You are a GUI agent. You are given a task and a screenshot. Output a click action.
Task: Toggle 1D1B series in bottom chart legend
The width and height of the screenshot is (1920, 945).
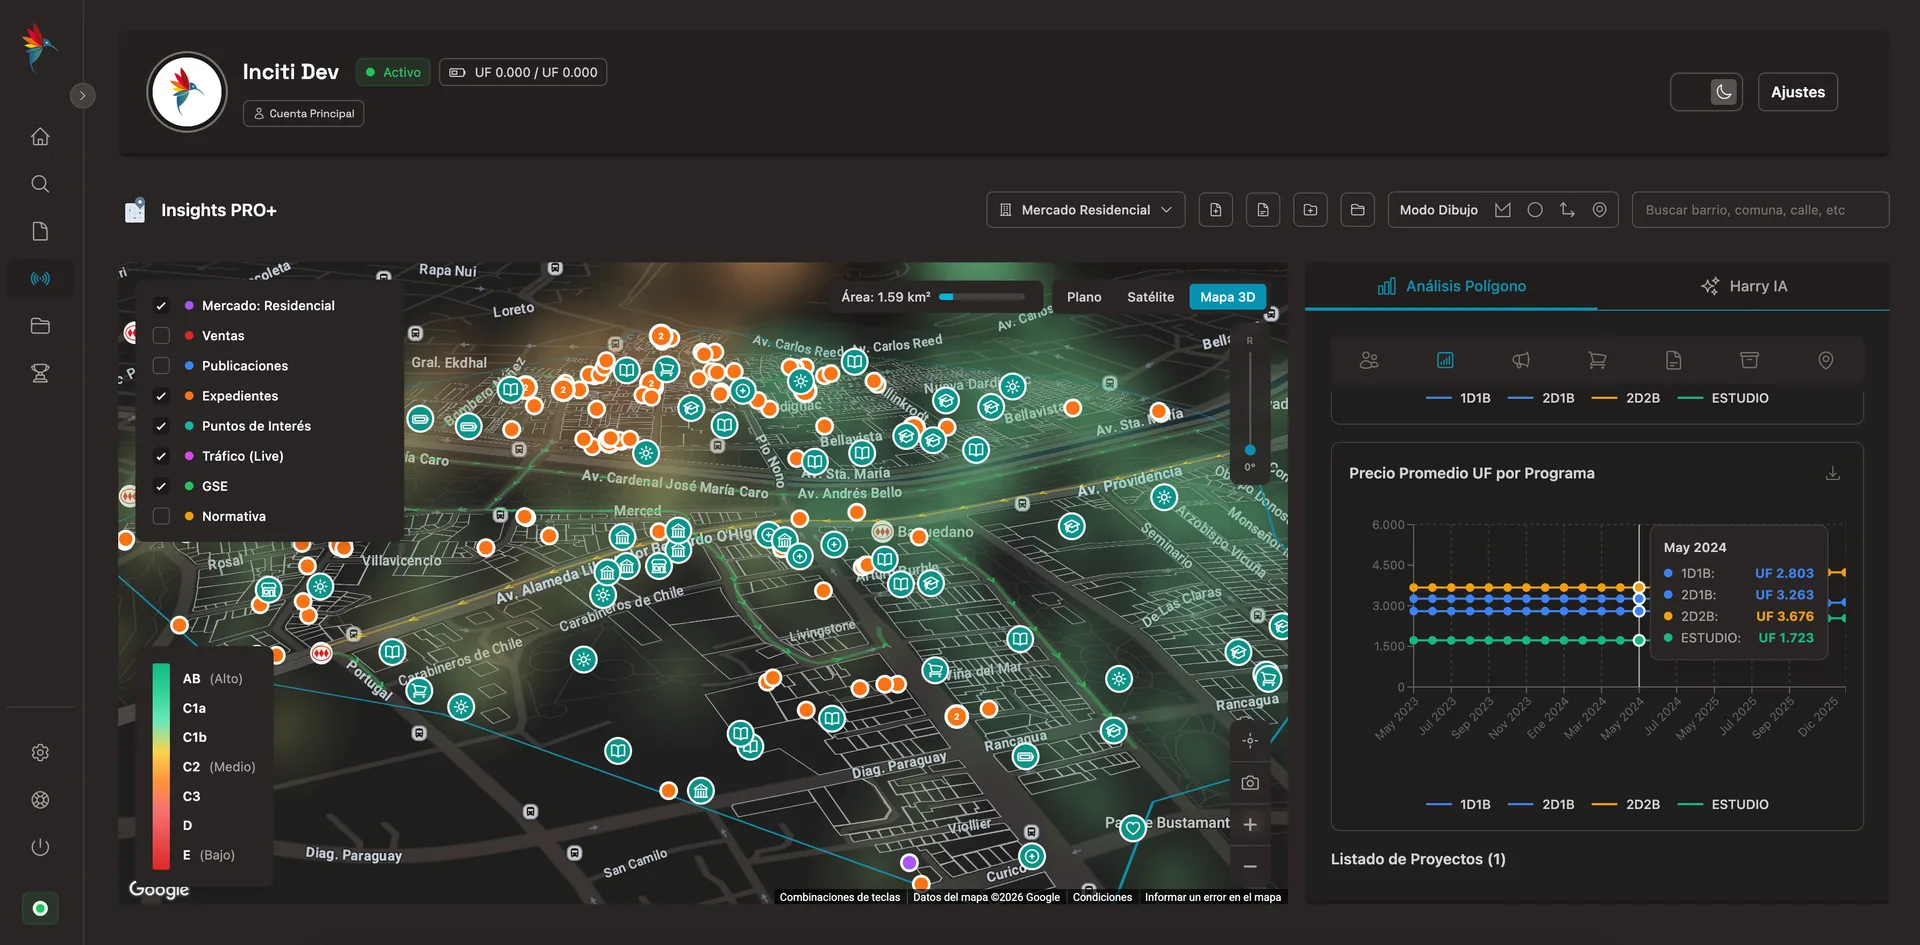(1458, 804)
